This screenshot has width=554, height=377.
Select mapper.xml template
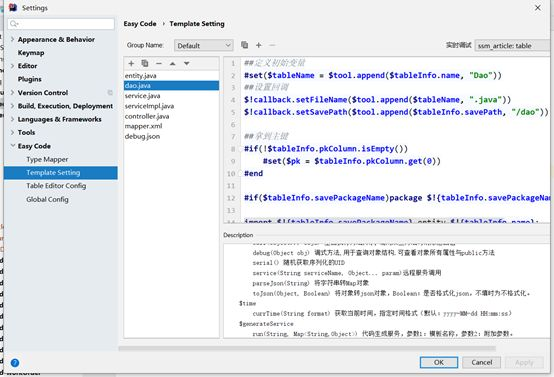coord(171,126)
